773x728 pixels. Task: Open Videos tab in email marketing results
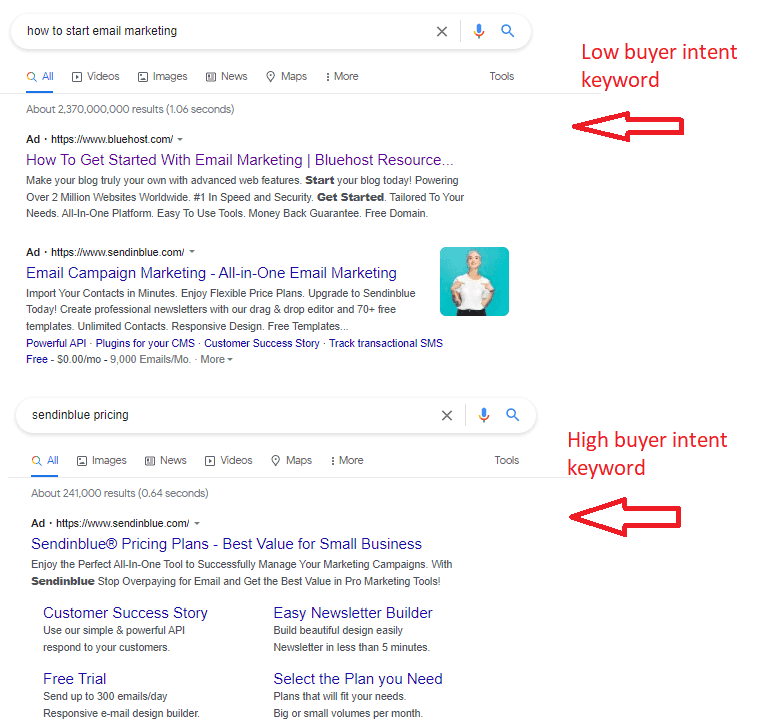click(x=96, y=76)
